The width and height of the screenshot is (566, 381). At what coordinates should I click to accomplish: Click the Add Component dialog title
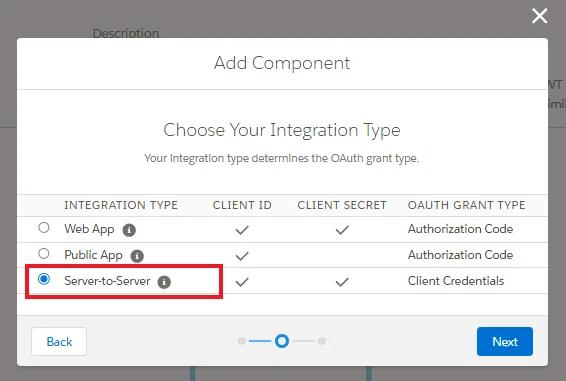click(x=282, y=63)
